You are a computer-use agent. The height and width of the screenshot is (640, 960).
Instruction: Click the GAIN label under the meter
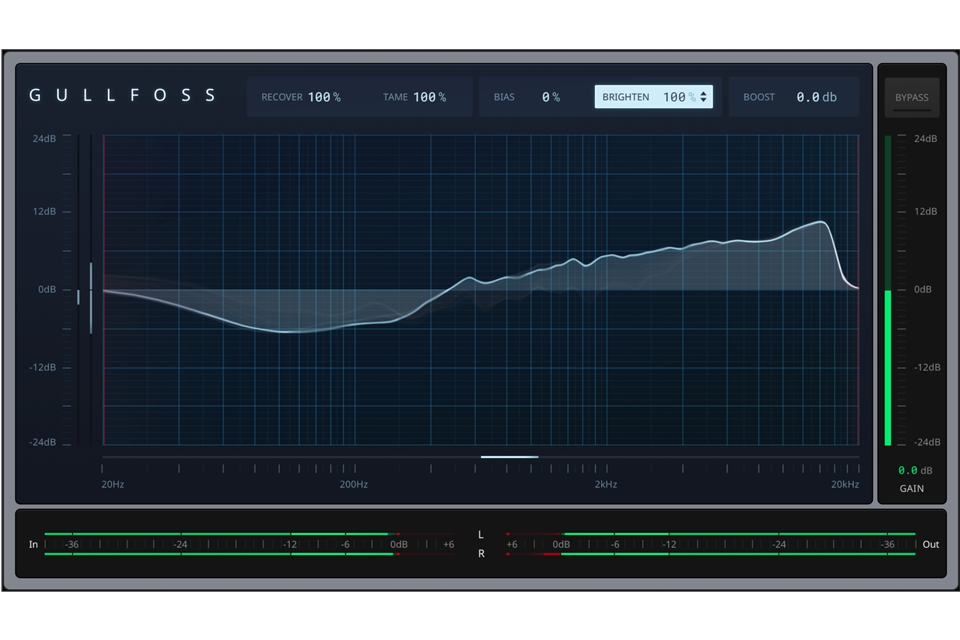click(911, 489)
